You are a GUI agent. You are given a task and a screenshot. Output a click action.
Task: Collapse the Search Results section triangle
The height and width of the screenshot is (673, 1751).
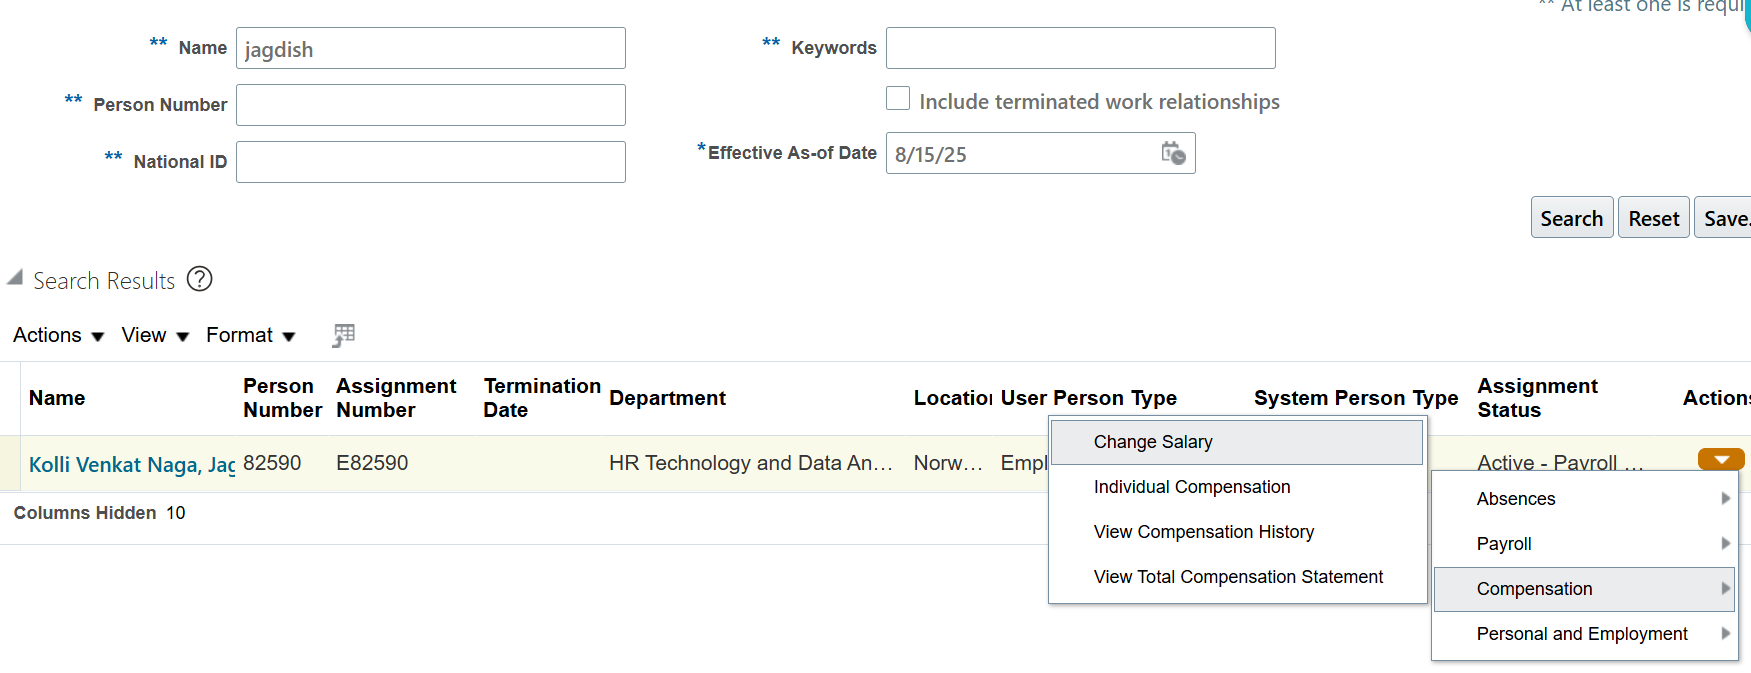pyautogui.click(x=15, y=278)
